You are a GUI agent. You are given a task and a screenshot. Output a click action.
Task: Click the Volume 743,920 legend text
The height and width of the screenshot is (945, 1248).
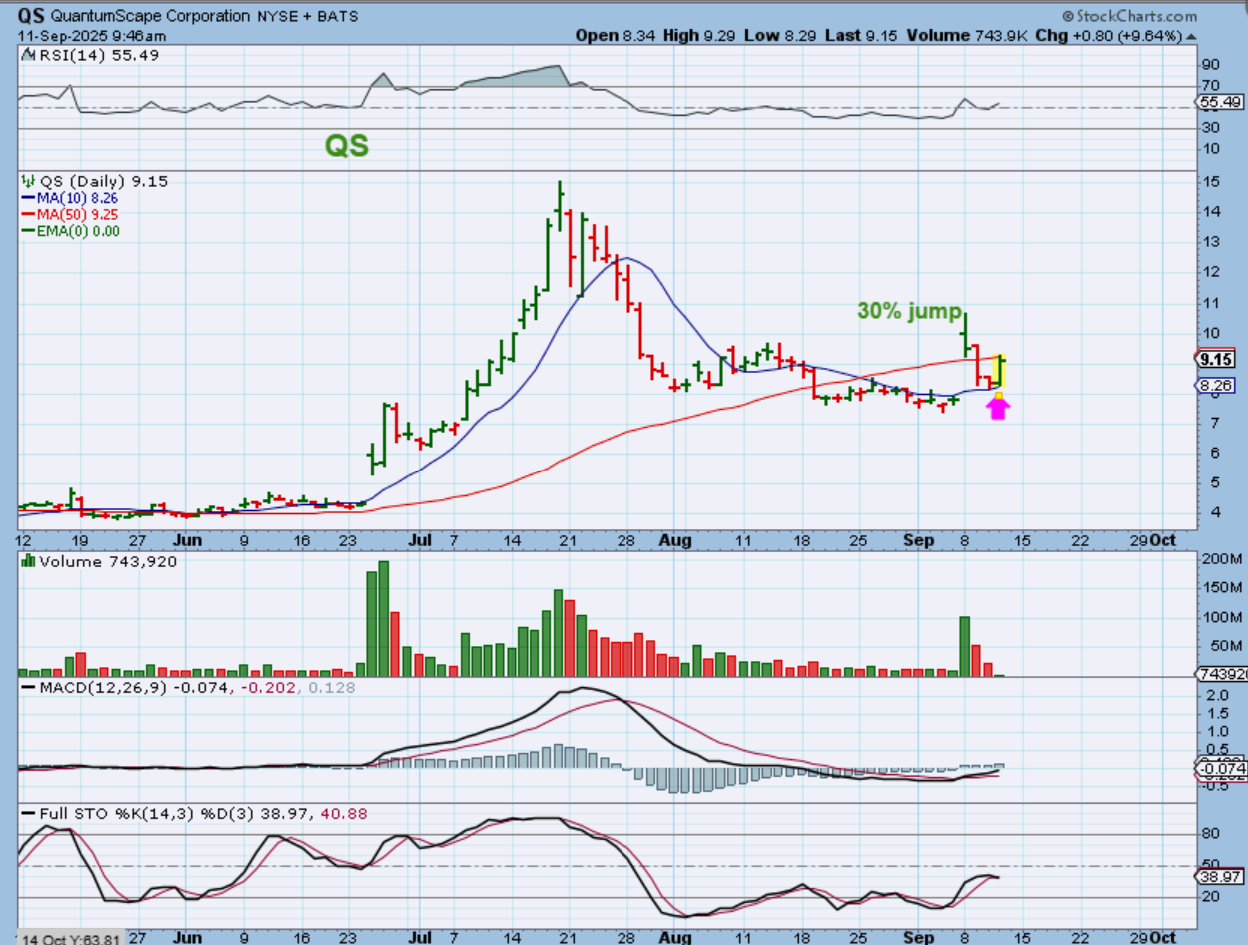[x=107, y=562]
